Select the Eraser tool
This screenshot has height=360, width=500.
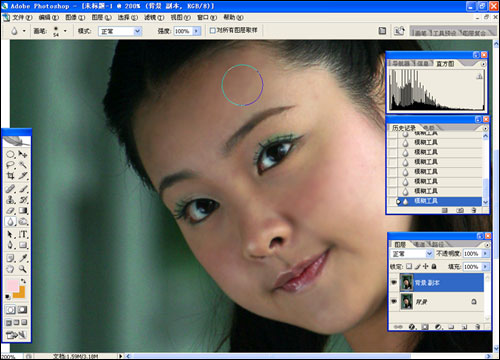(10, 211)
